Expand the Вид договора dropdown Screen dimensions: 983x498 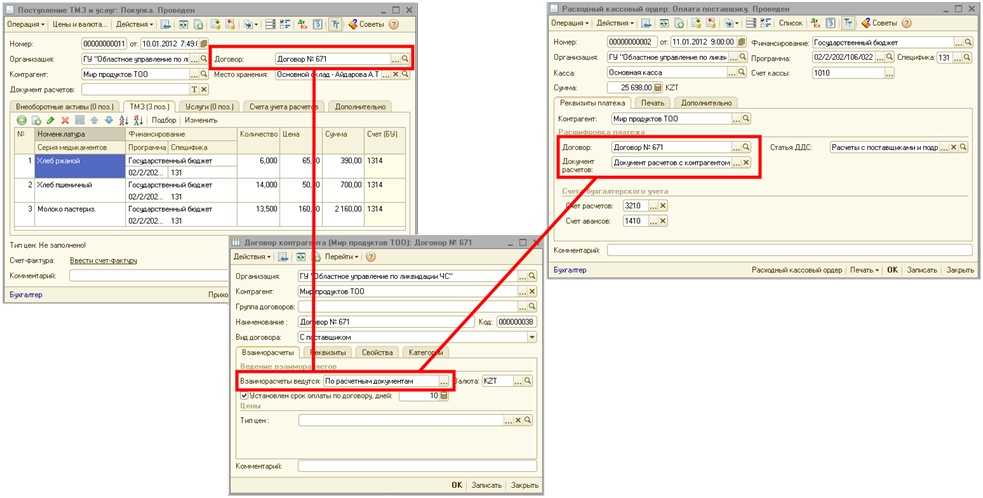click(532, 337)
